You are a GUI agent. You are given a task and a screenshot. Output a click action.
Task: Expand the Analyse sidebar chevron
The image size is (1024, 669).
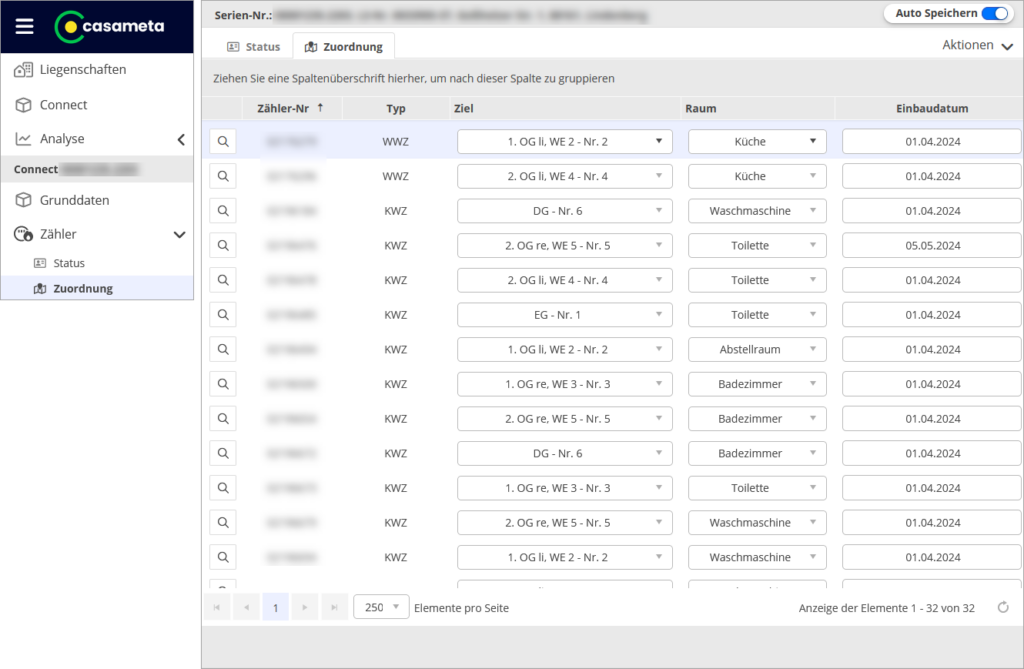pos(181,139)
